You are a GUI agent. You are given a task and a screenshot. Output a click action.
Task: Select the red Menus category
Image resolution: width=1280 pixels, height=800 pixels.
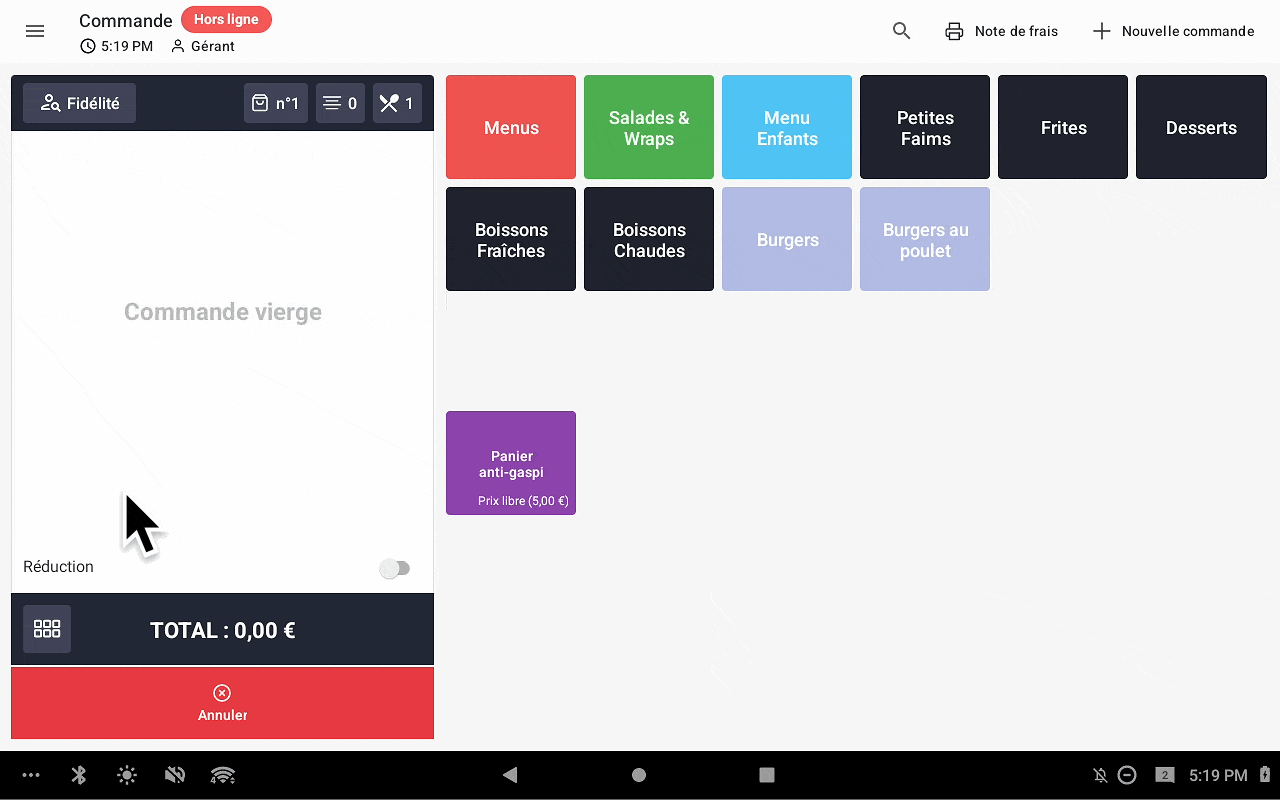point(511,128)
